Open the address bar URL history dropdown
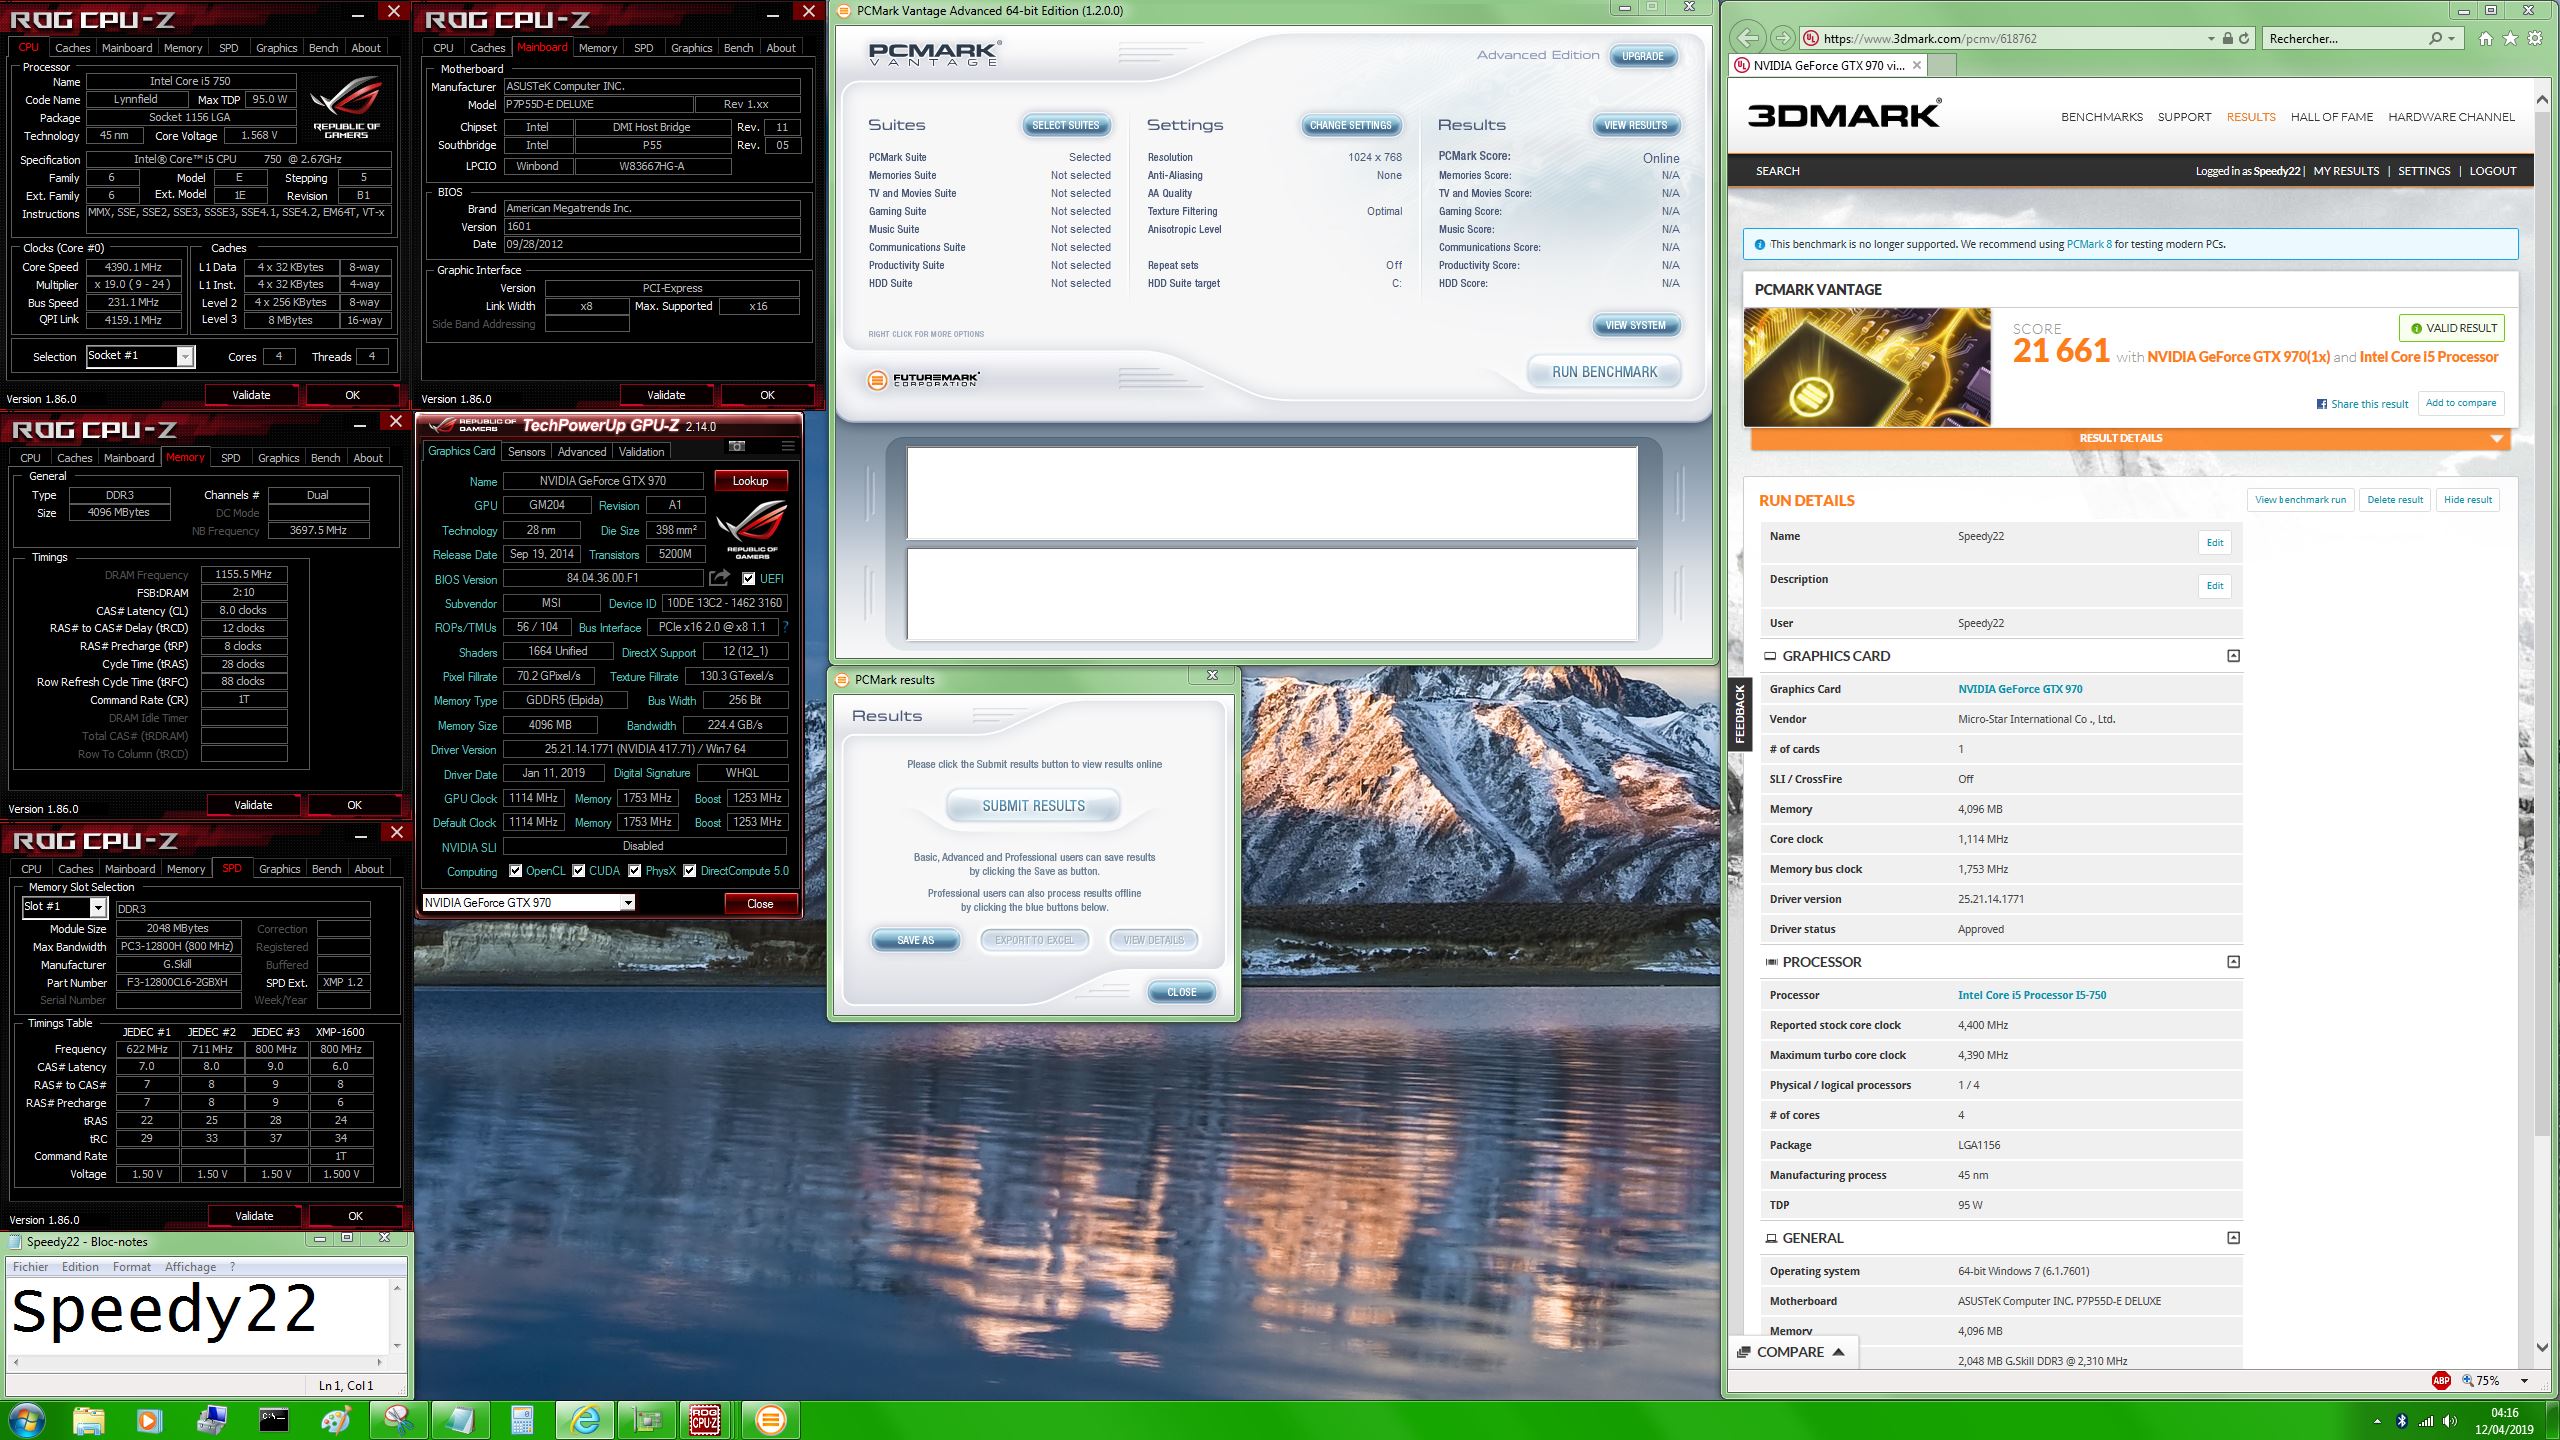The width and height of the screenshot is (2560, 1440). click(x=2211, y=39)
